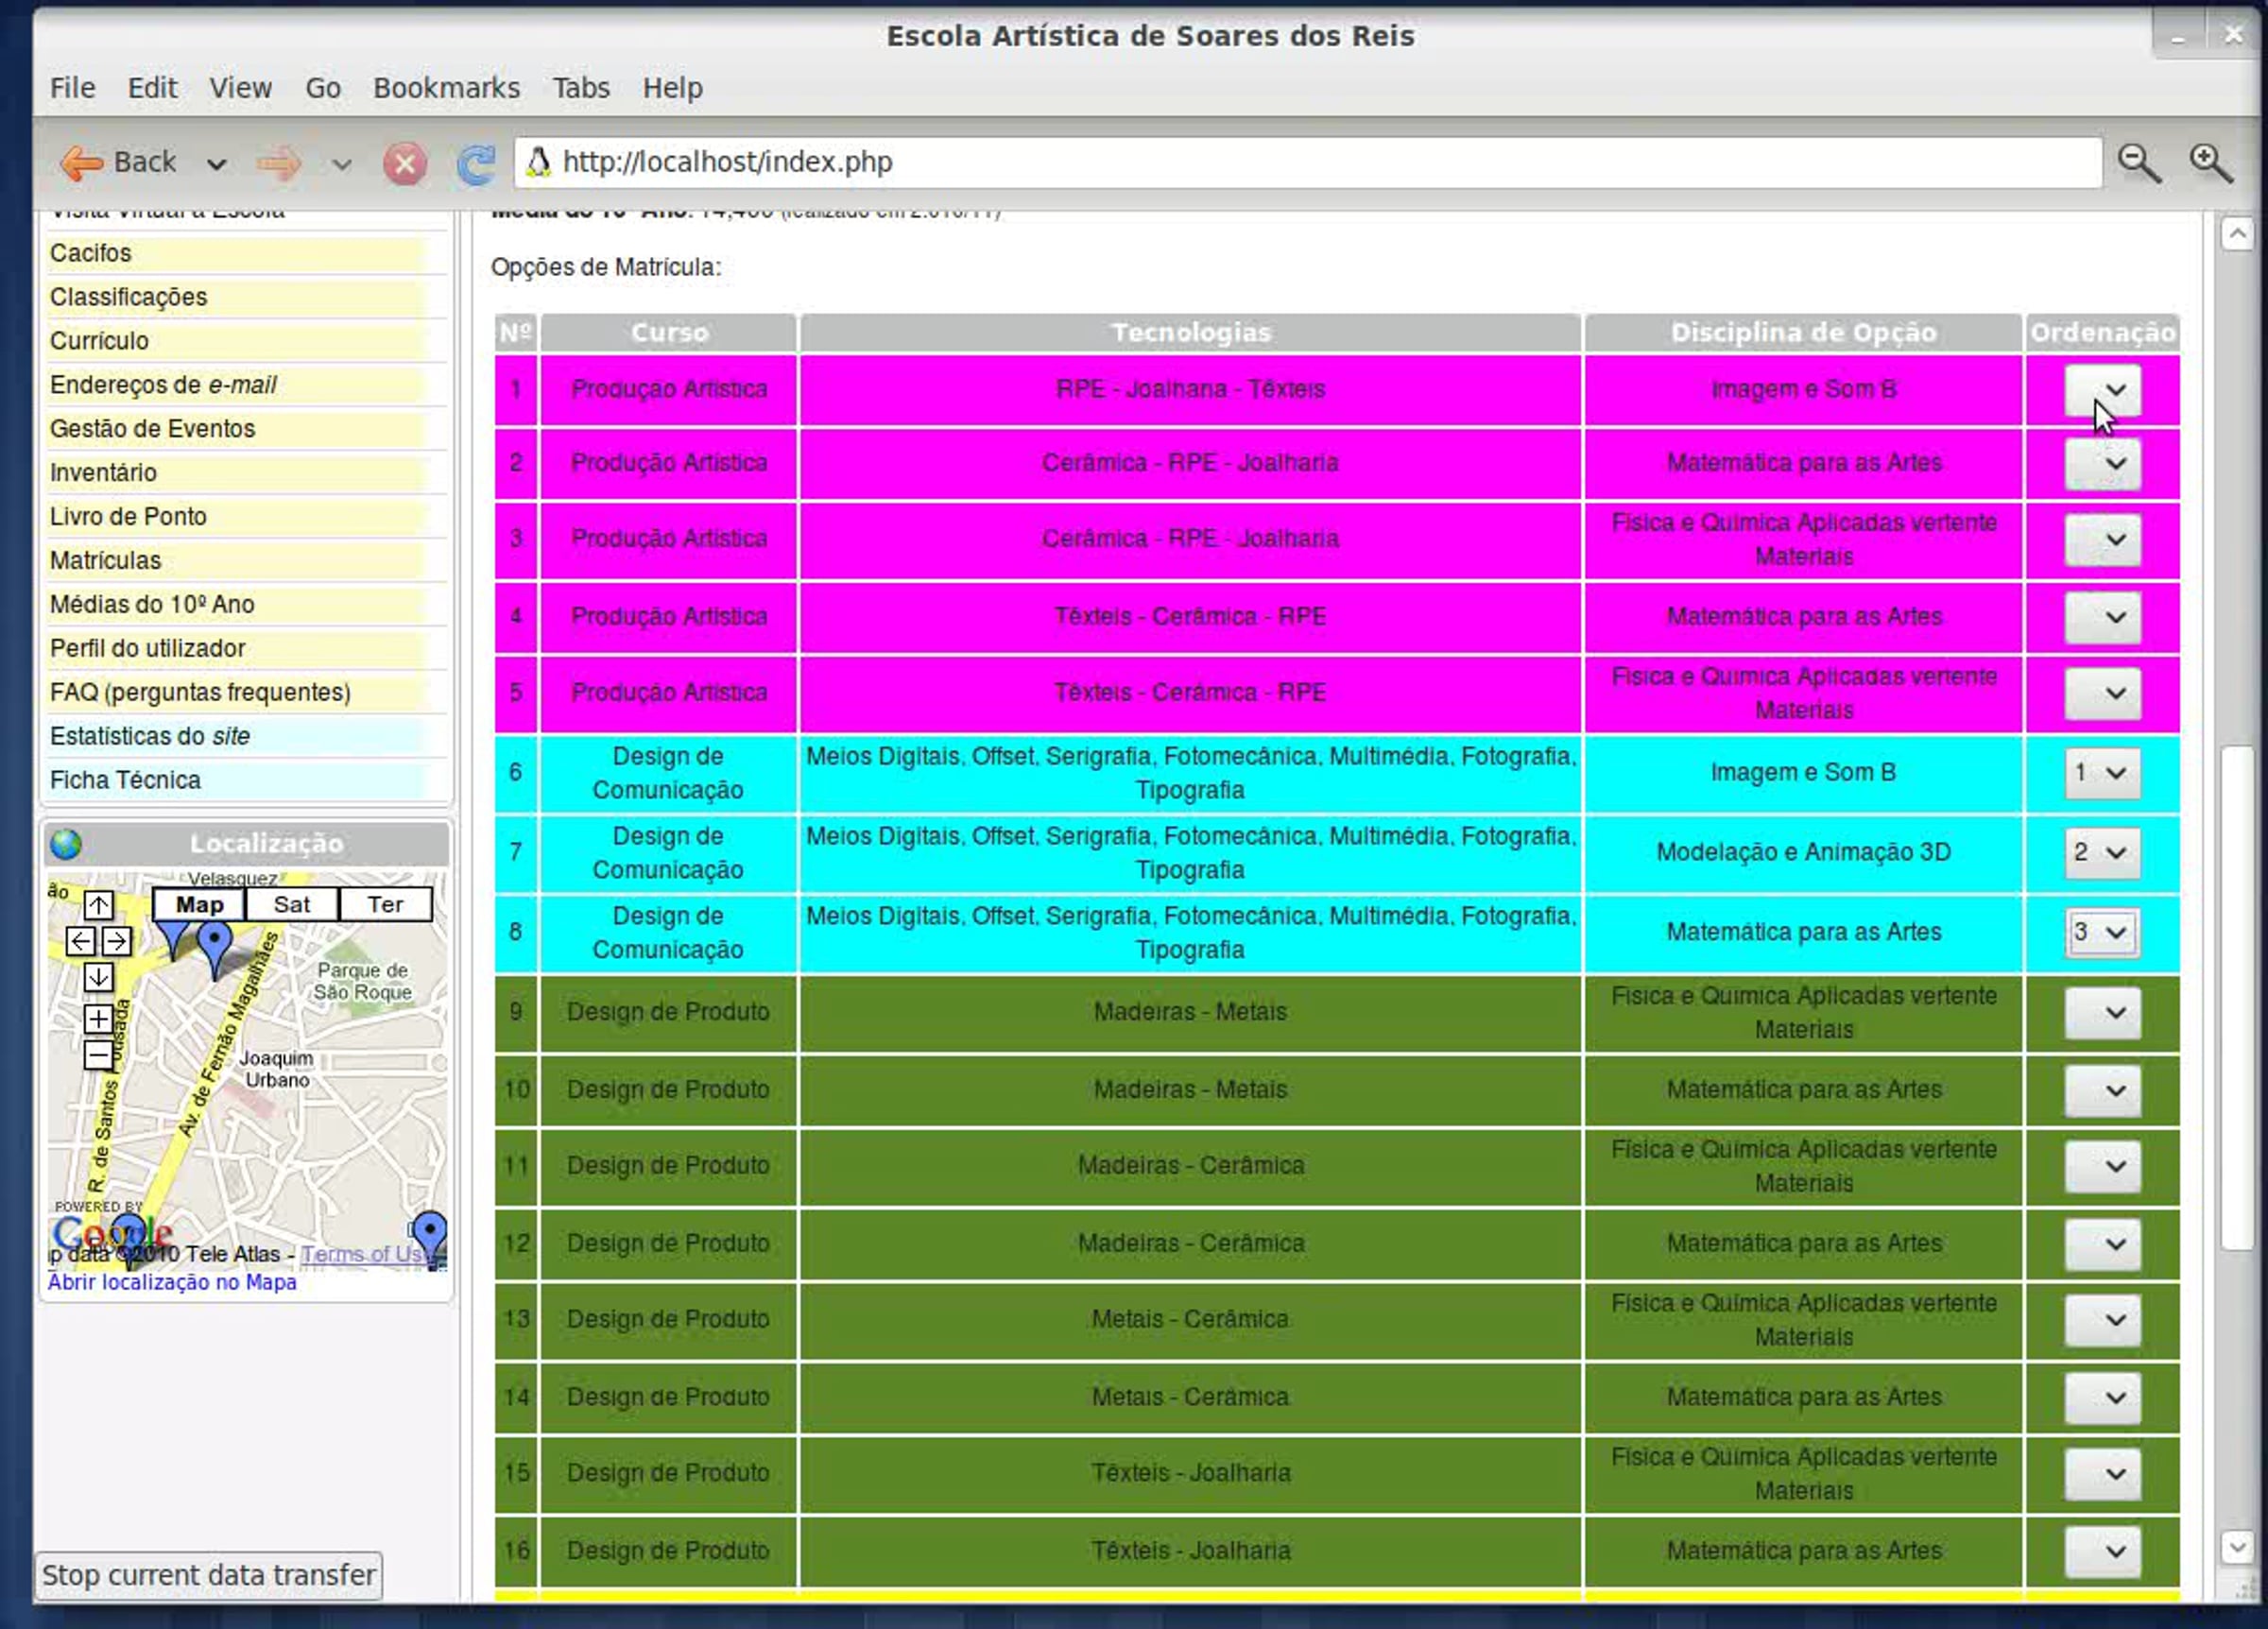
Task: Click the Forward arrow icon
Action: pos(279,163)
